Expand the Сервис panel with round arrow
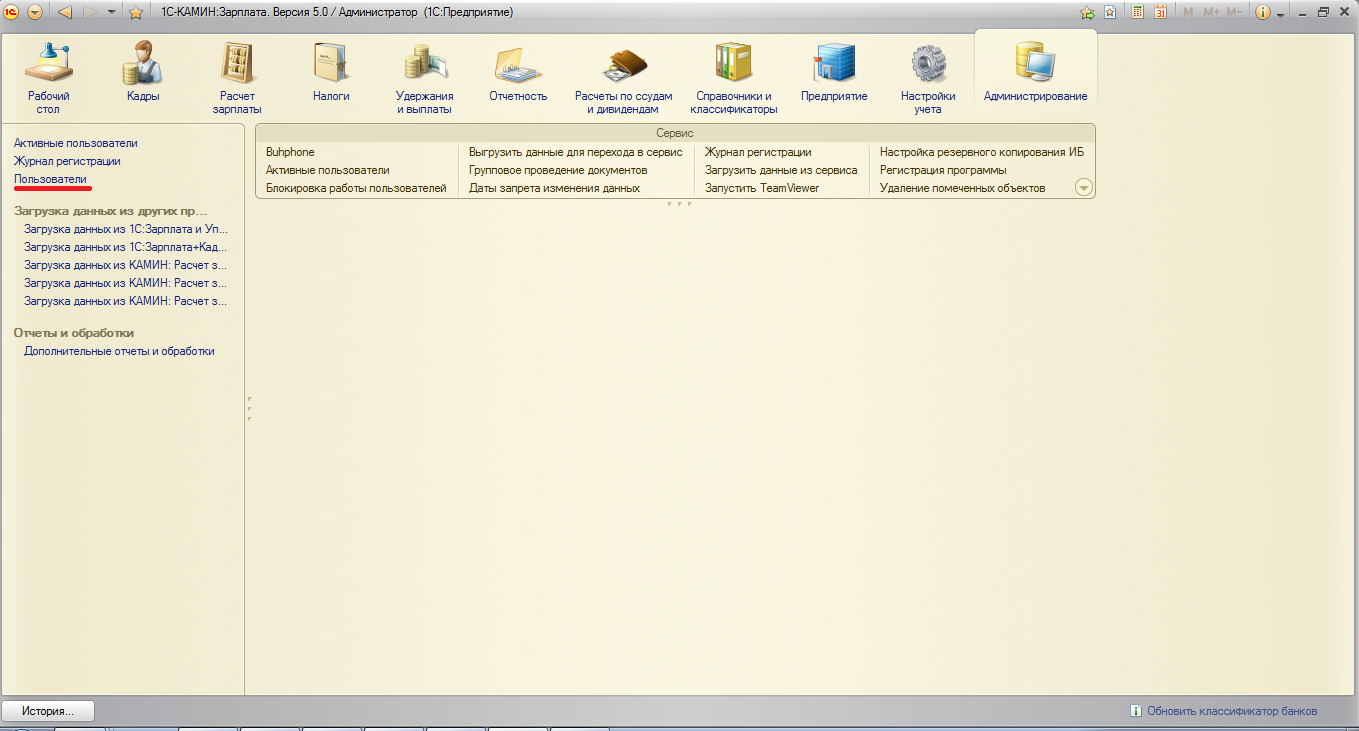The width and height of the screenshot is (1359, 731). (1084, 187)
